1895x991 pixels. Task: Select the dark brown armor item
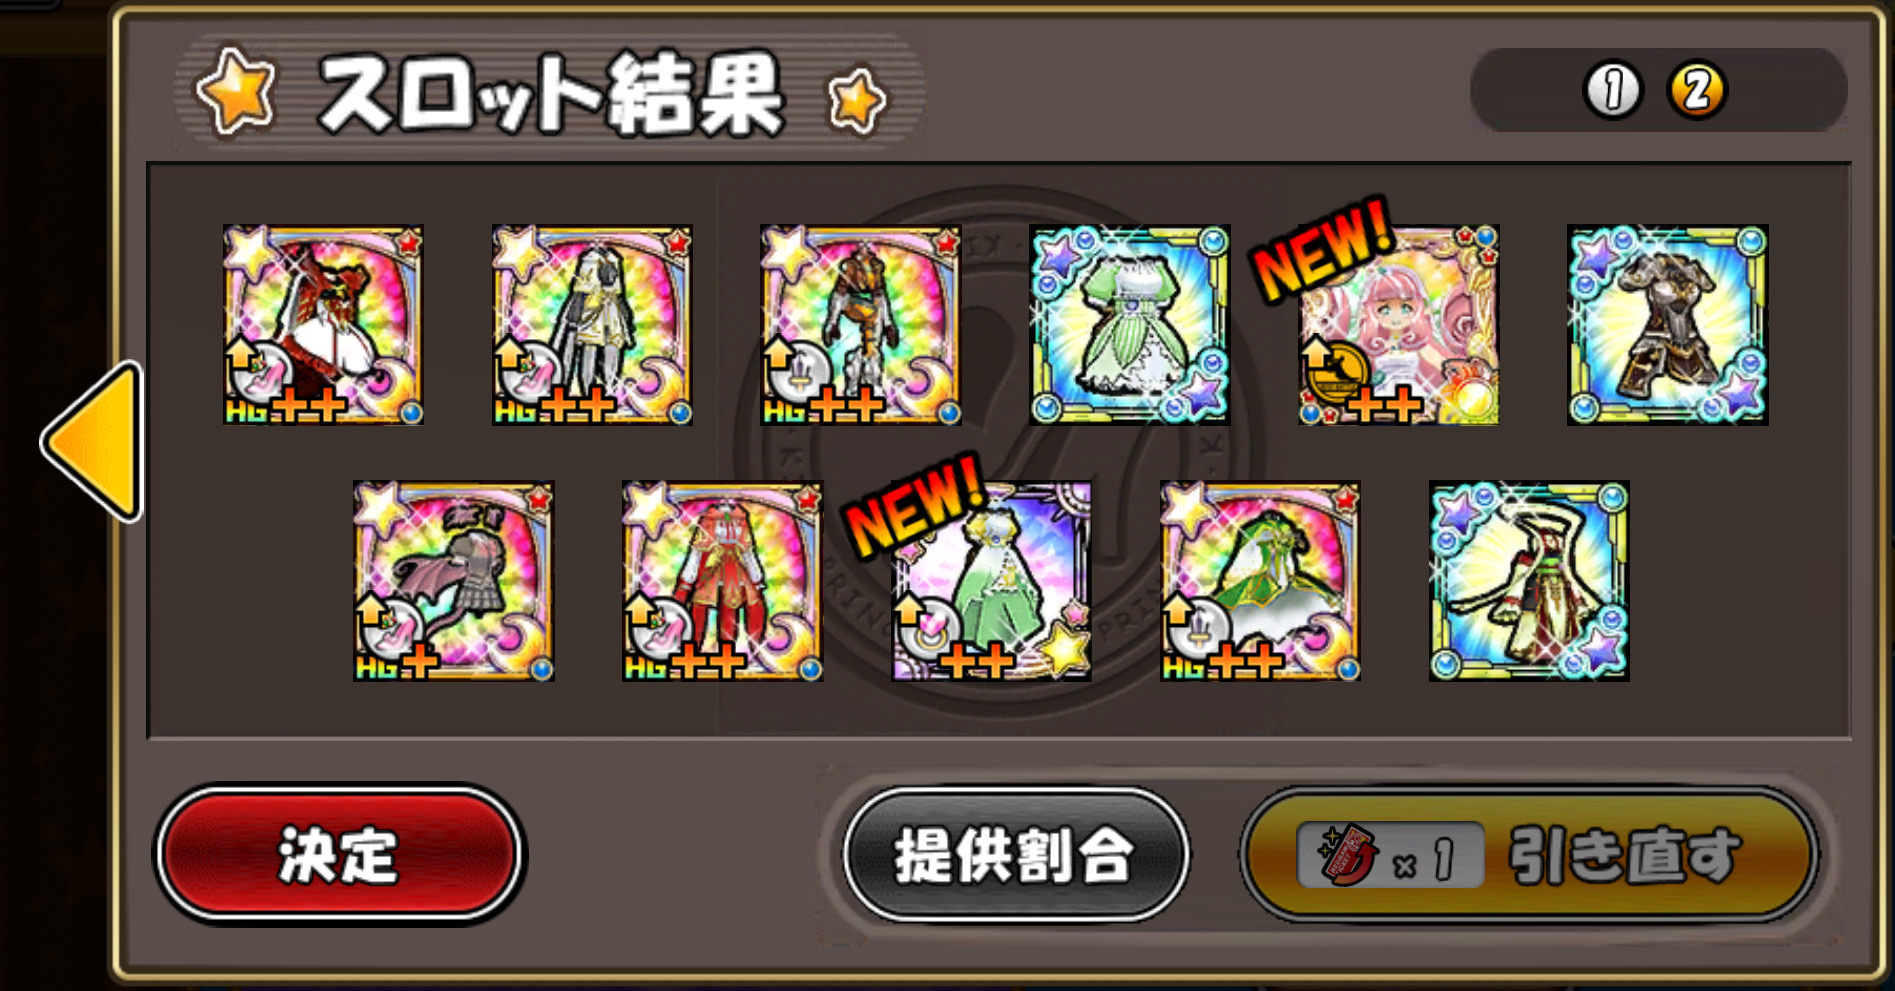pyautogui.click(x=1667, y=325)
